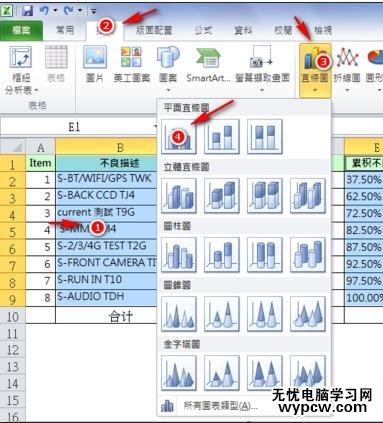
Task: Insert a SmartArt graphic
Action: tap(208, 64)
